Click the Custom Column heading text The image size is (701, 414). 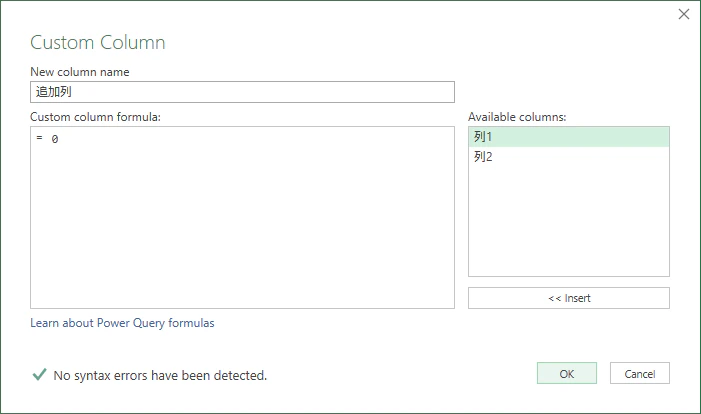pos(98,43)
